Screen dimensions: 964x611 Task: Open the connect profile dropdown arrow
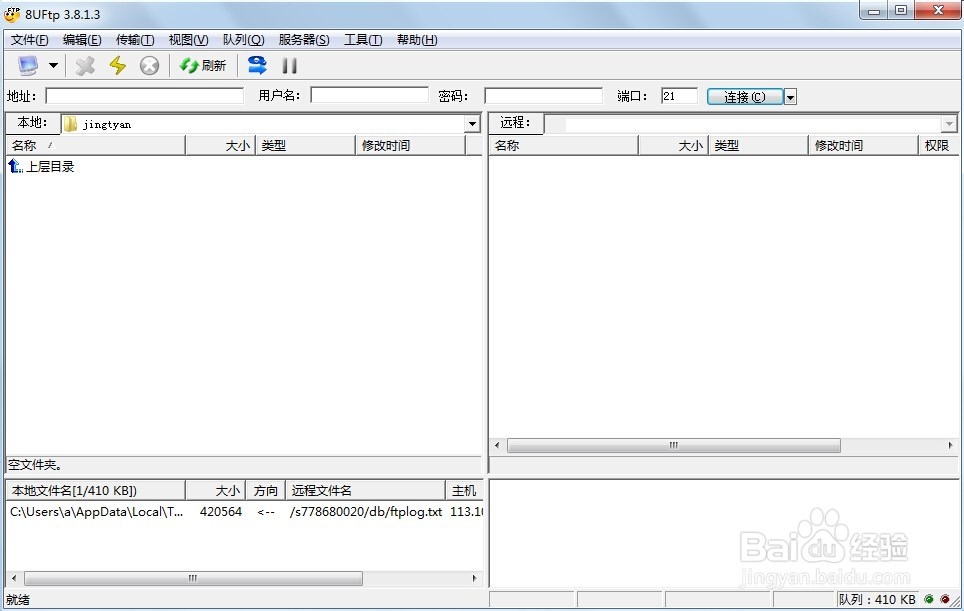pyautogui.click(x=790, y=96)
